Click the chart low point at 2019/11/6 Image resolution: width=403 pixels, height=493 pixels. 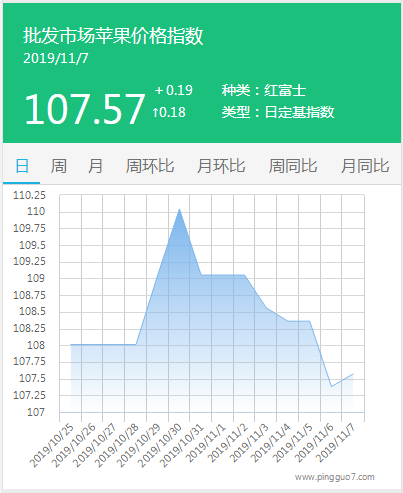331,387
